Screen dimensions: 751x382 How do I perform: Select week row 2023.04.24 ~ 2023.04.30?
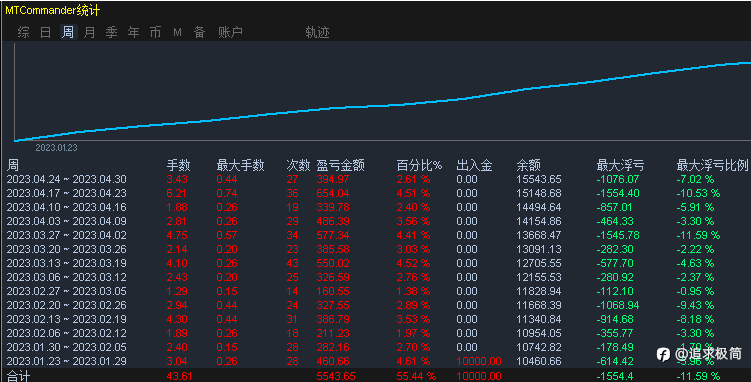coord(376,180)
